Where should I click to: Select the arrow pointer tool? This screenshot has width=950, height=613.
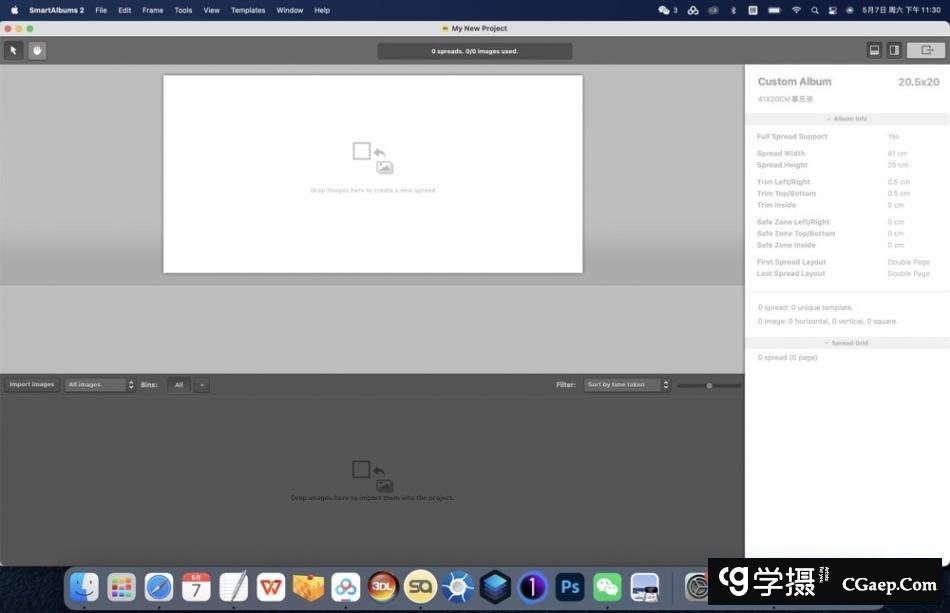[x=13, y=50]
